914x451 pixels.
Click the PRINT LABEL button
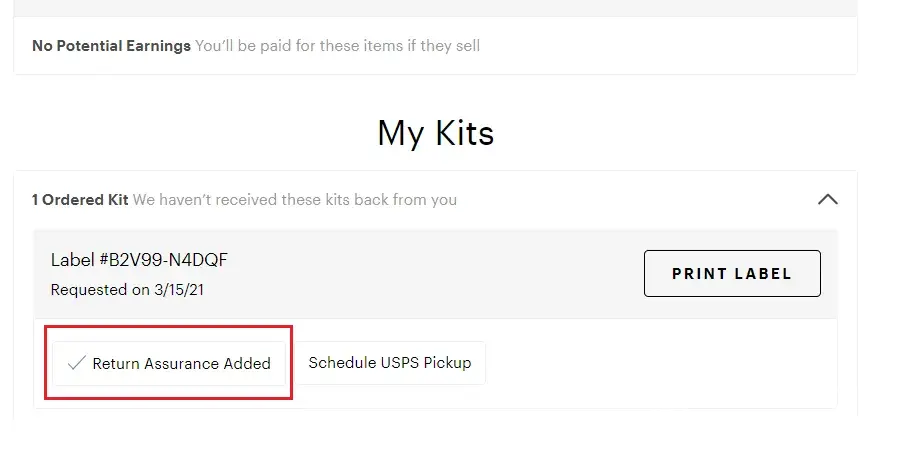coord(732,273)
